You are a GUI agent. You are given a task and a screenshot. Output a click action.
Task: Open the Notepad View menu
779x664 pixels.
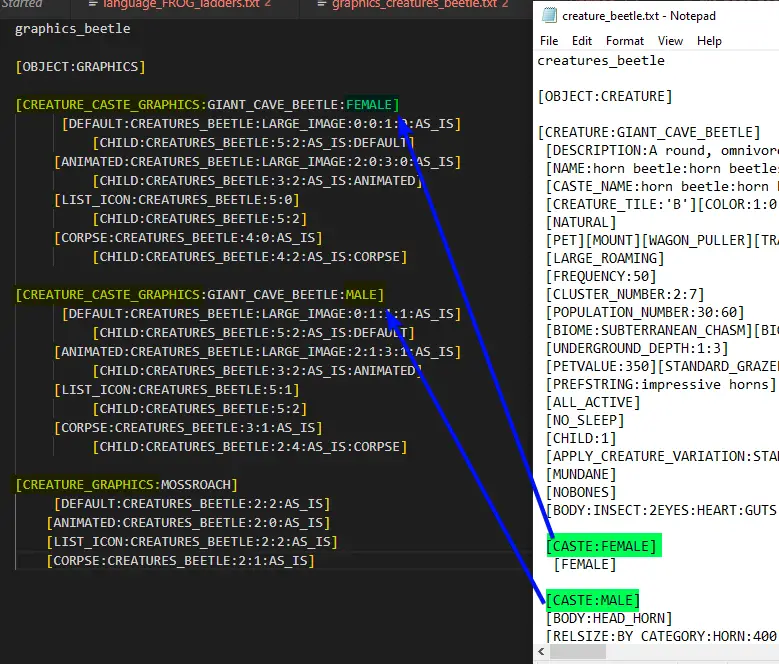(670, 41)
